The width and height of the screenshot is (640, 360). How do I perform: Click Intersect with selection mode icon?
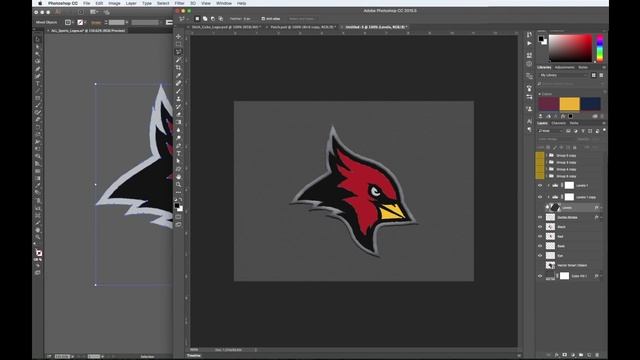click(220, 19)
